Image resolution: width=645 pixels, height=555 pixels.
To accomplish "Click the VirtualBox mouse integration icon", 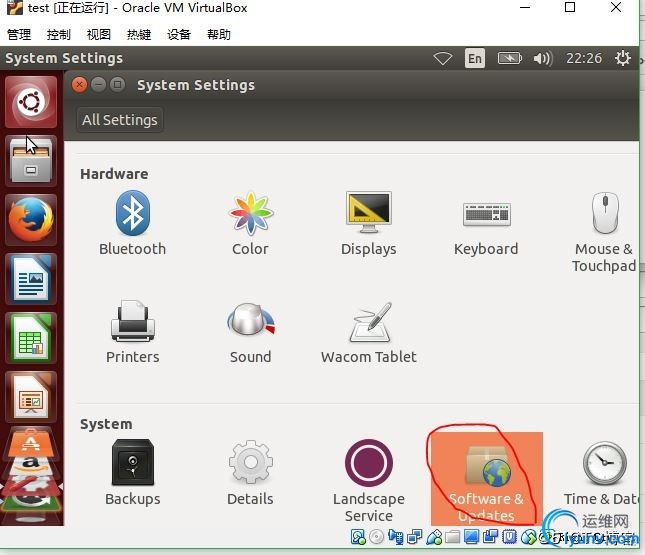I will [x=529, y=536].
